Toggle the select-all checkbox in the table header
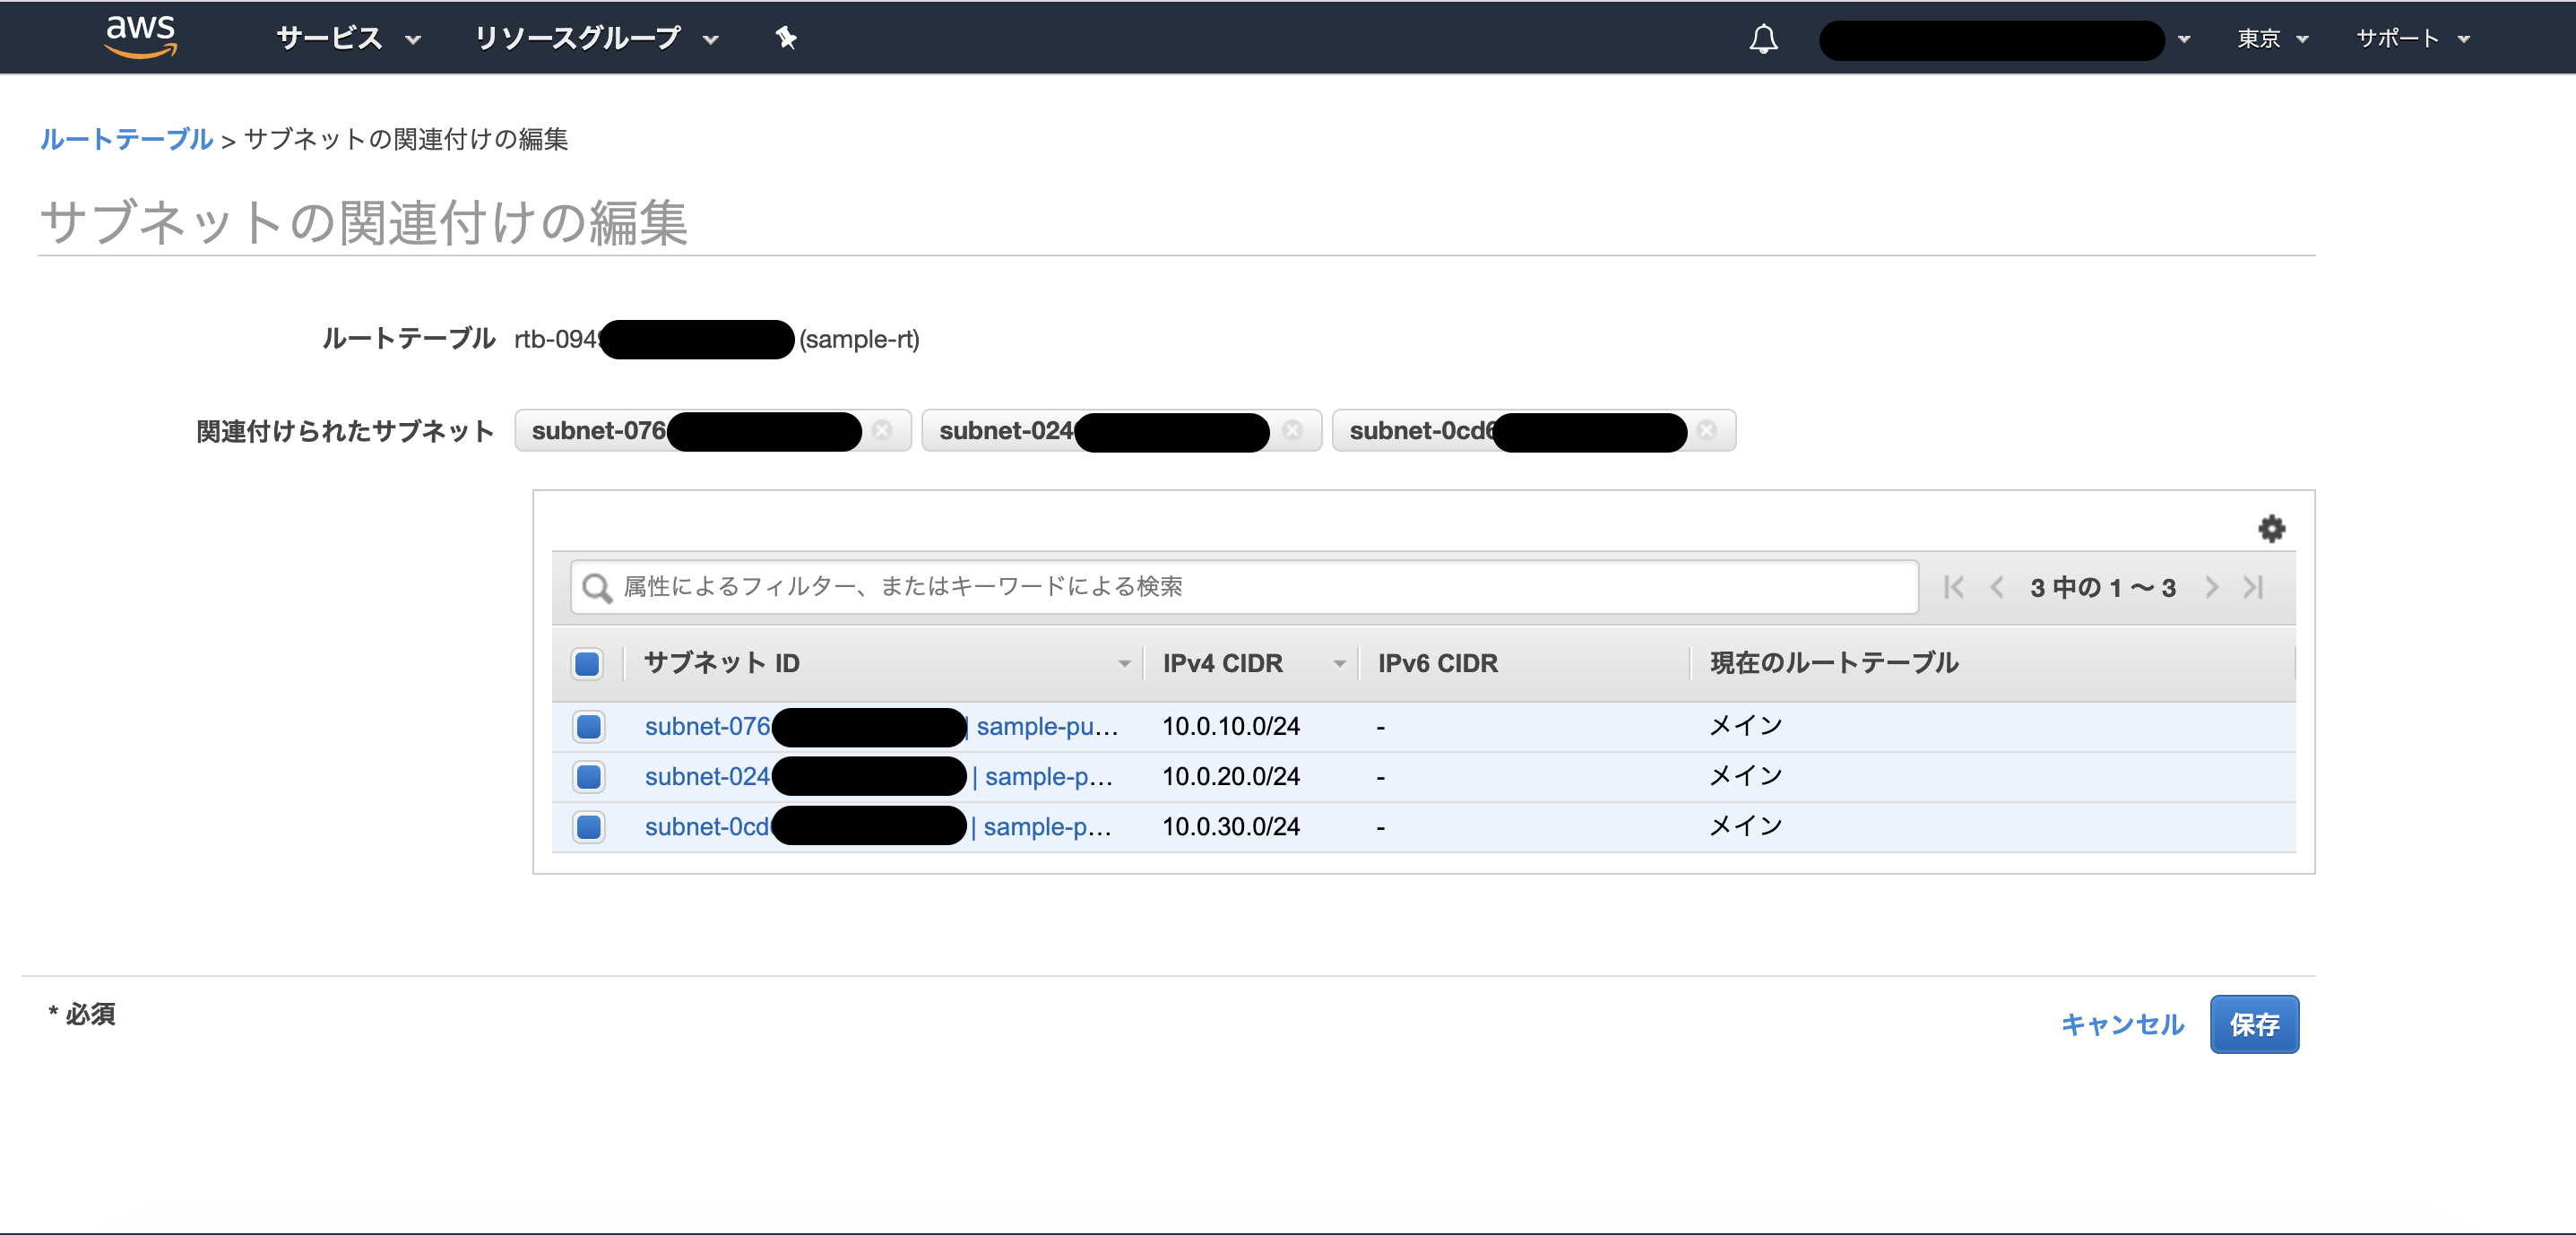The image size is (2576, 1235). 587,663
